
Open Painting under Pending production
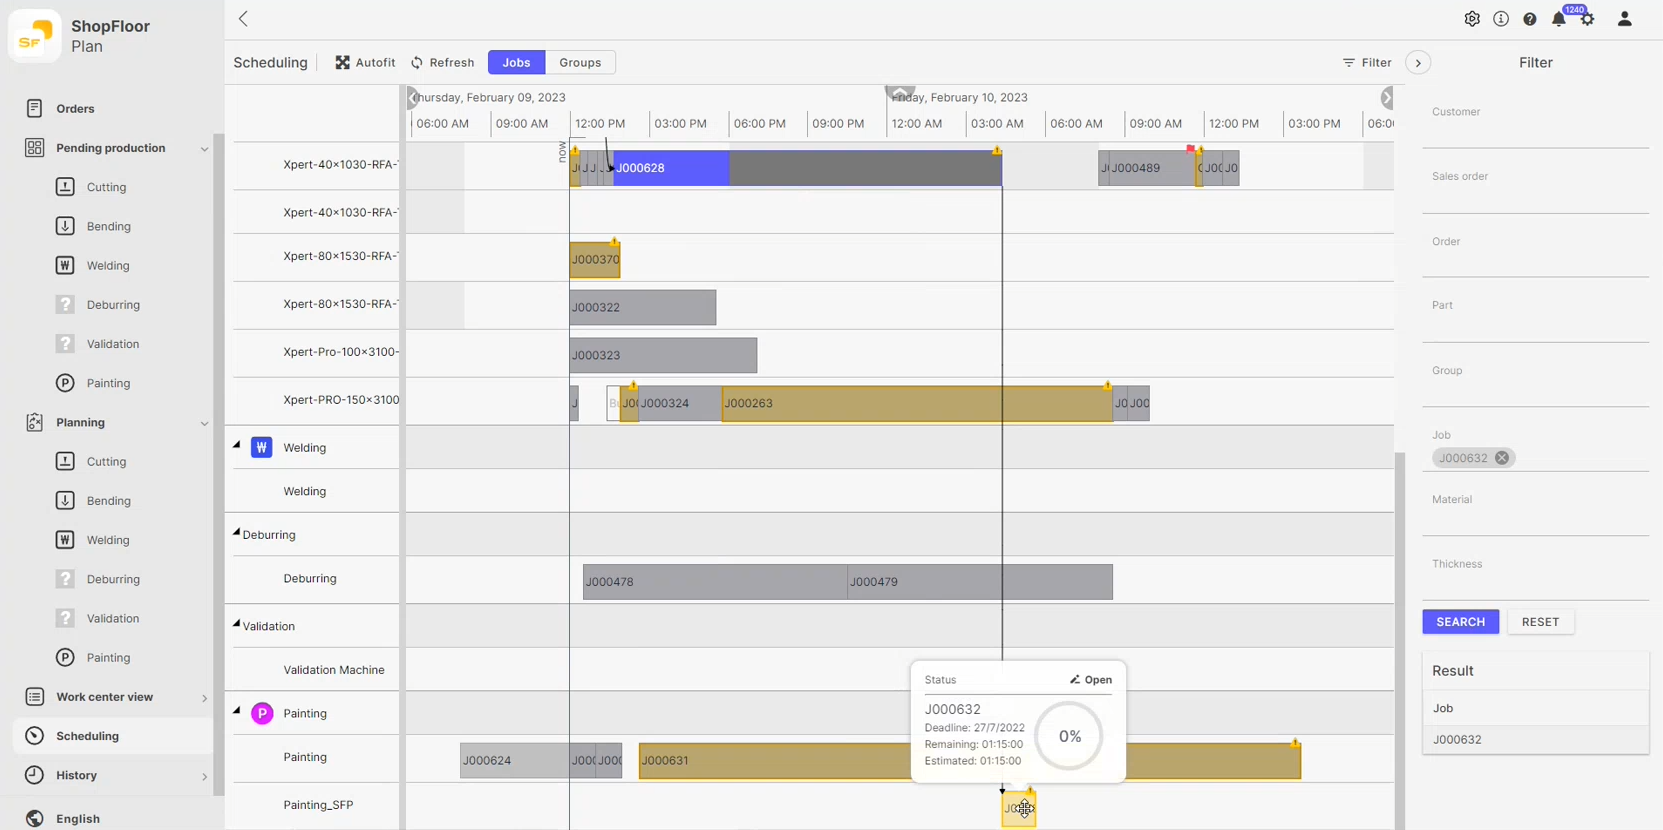tap(108, 383)
